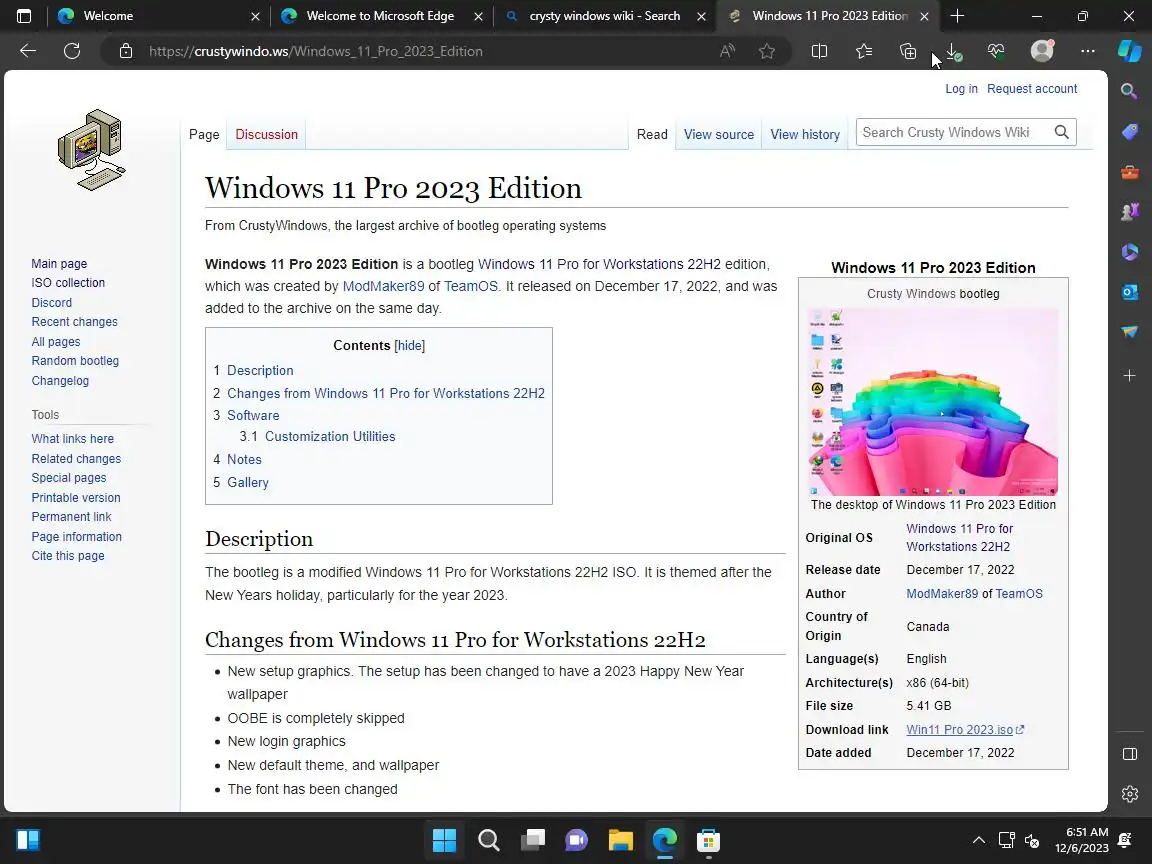Open sidebar Drop paper plane icon
The height and width of the screenshot is (864, 1152).
click(1130, 332)
